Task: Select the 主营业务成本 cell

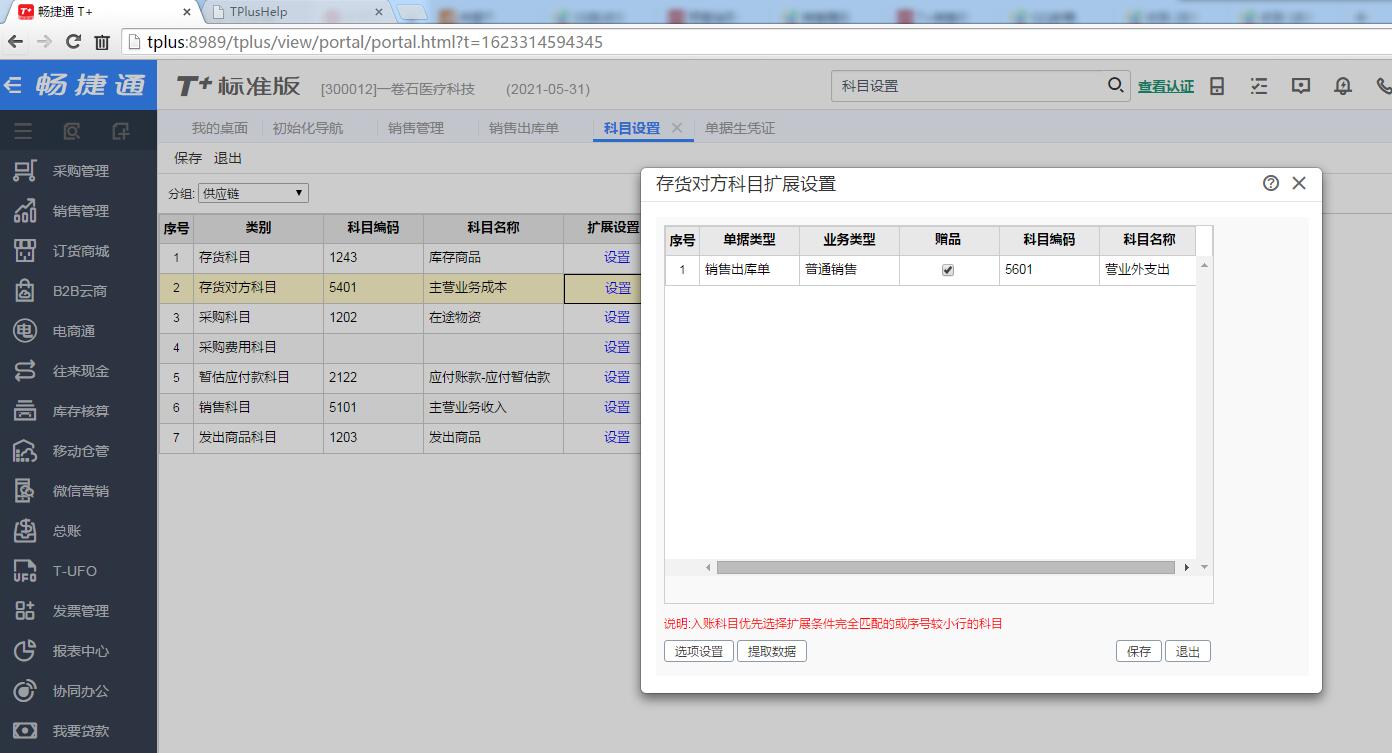Action: [493, 287]
